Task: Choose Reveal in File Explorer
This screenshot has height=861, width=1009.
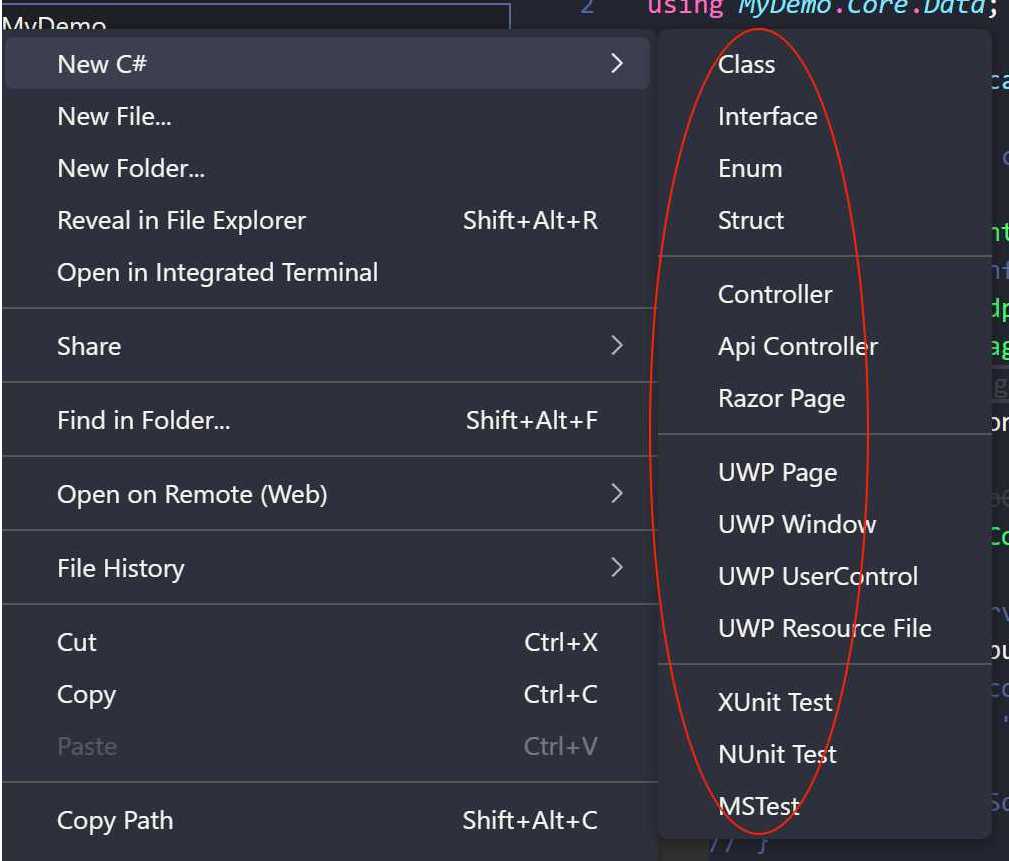Action: tap(181, 220)
